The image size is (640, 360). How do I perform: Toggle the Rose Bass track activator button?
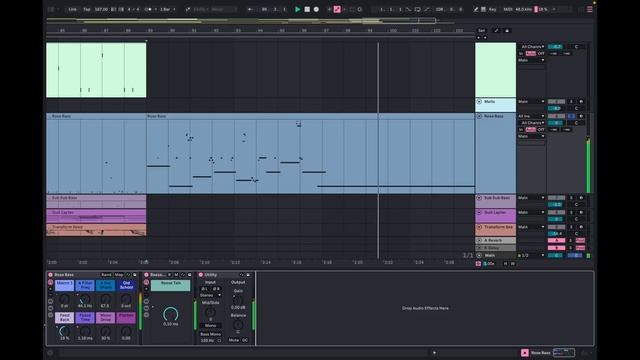click(x=556, y=116)
